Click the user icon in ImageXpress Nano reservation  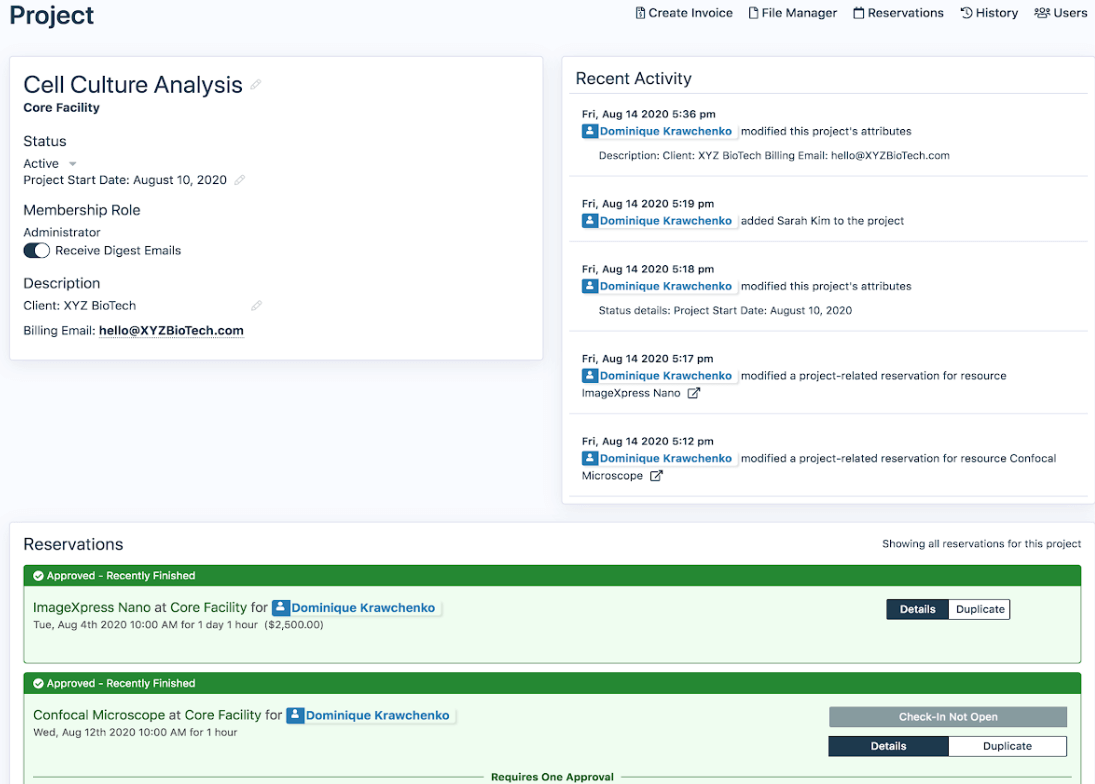(x=281, y=607)
